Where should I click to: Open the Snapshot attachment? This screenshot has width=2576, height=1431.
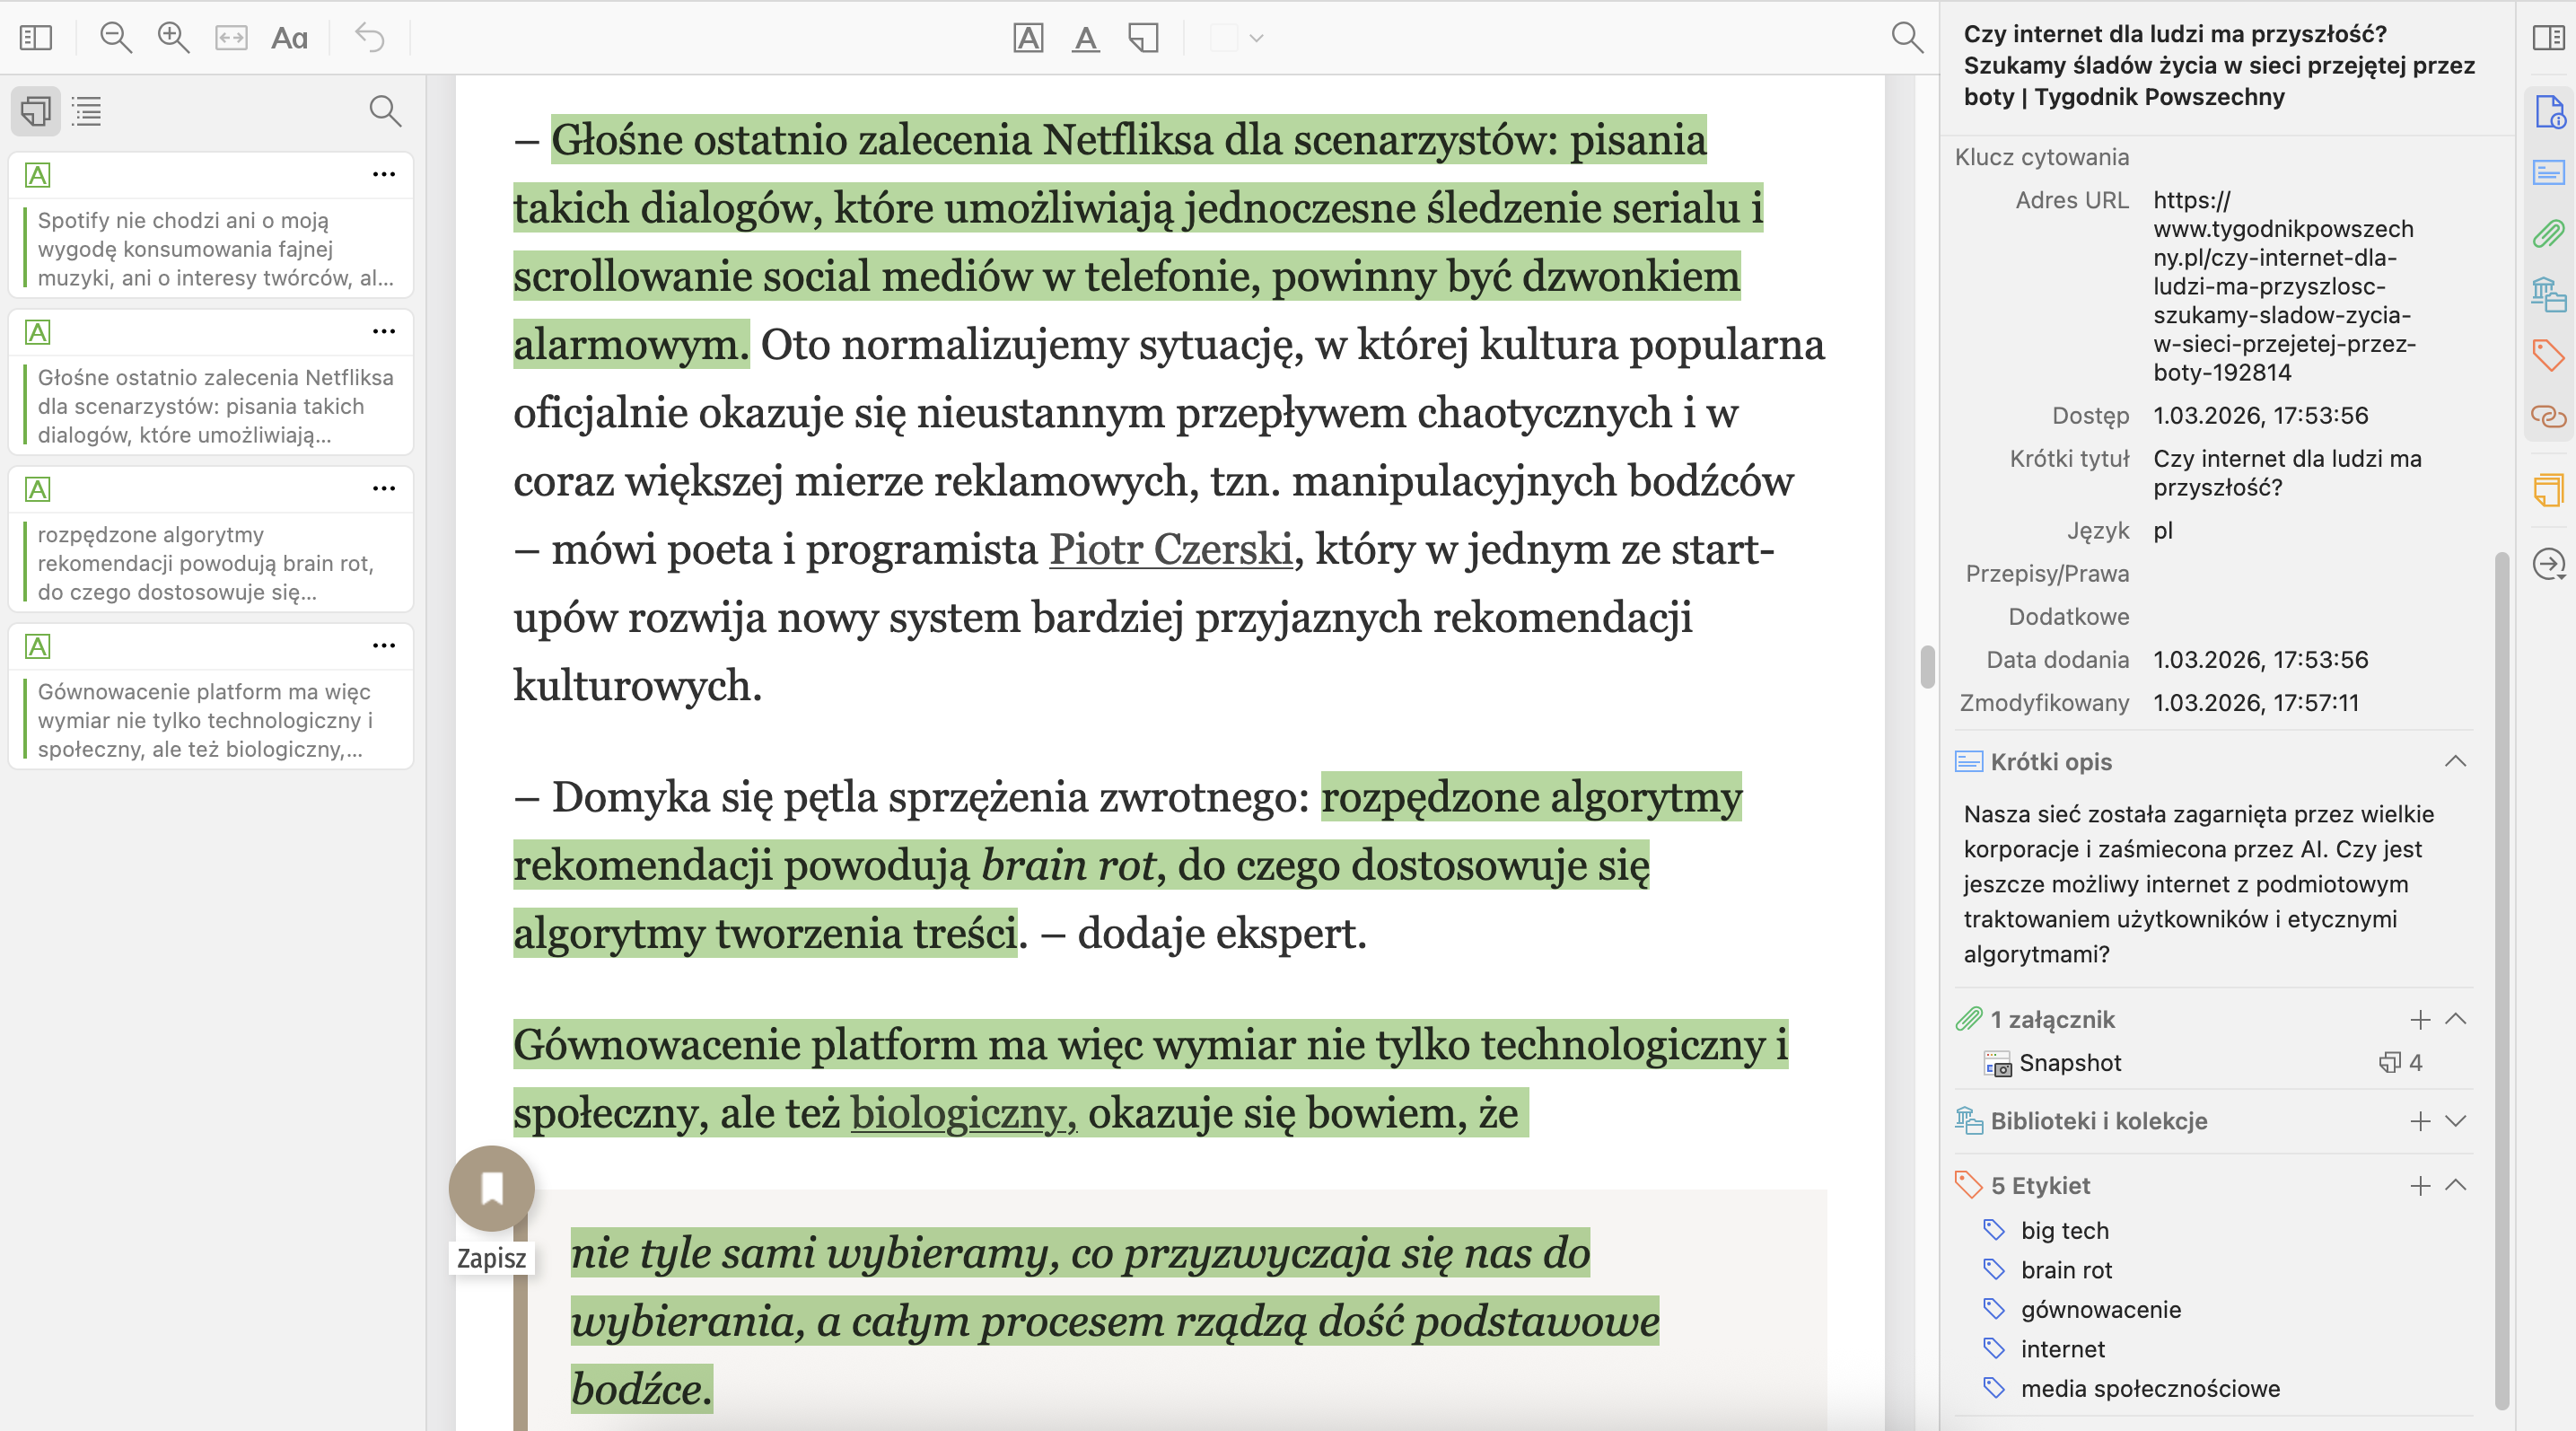click(2072, 1063)
